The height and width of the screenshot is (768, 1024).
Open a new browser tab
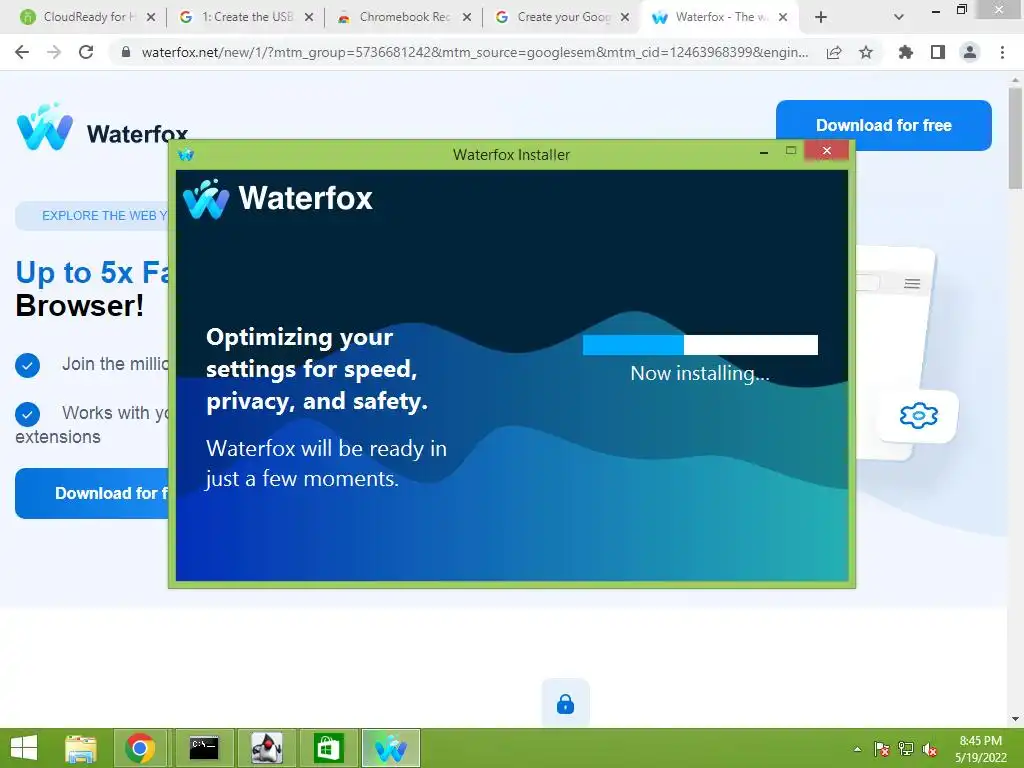pyautogui.click(x=821, y=17)
